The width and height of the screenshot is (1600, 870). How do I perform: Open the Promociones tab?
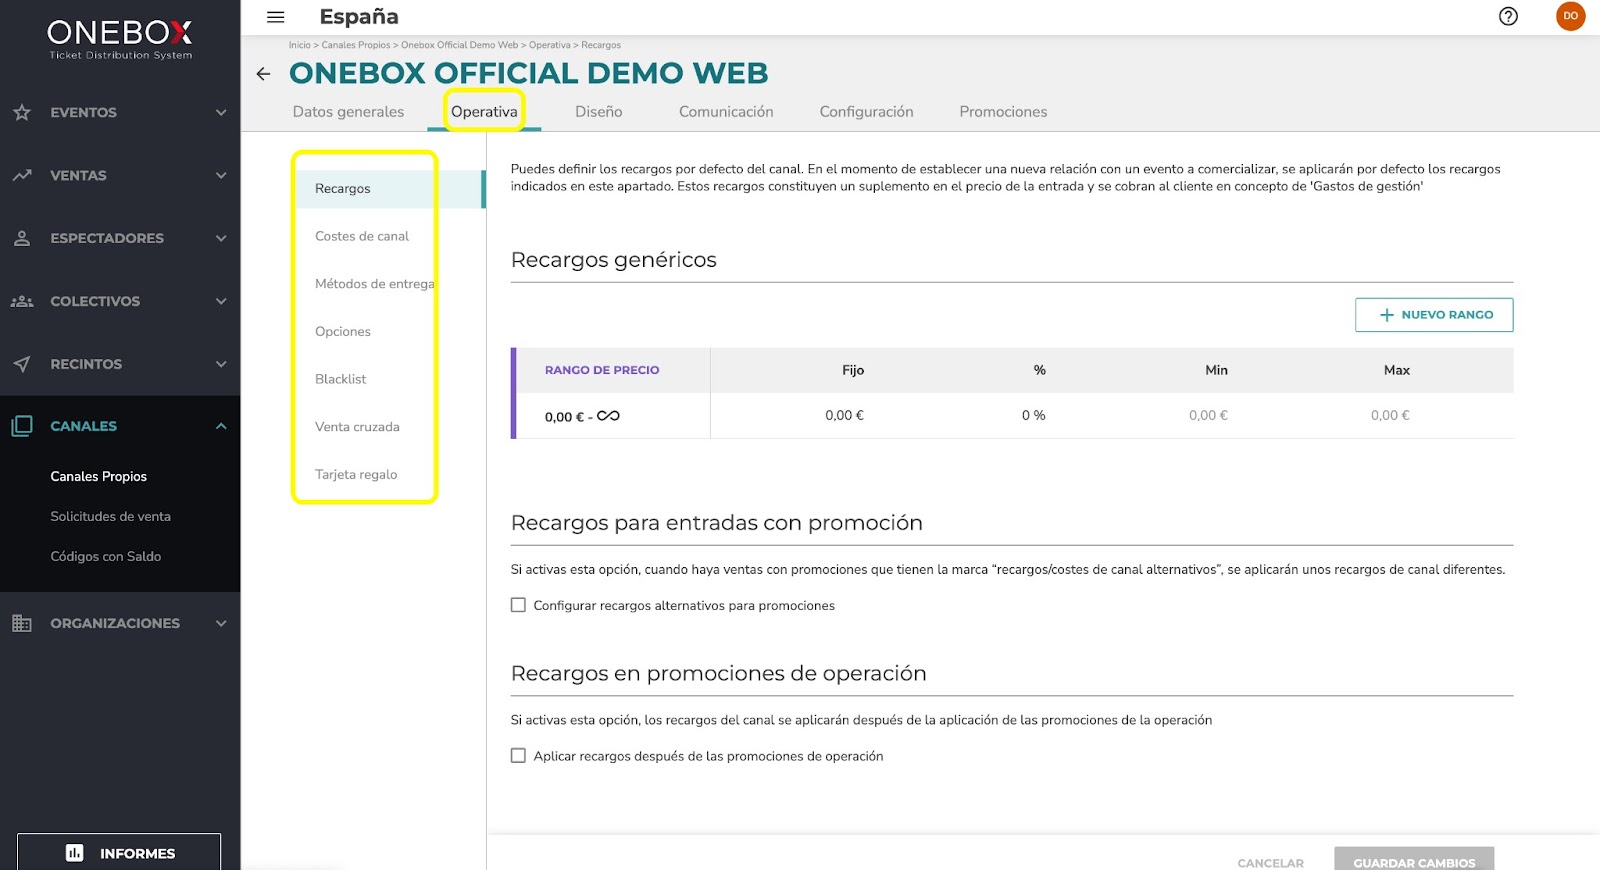pos(1003,112)
